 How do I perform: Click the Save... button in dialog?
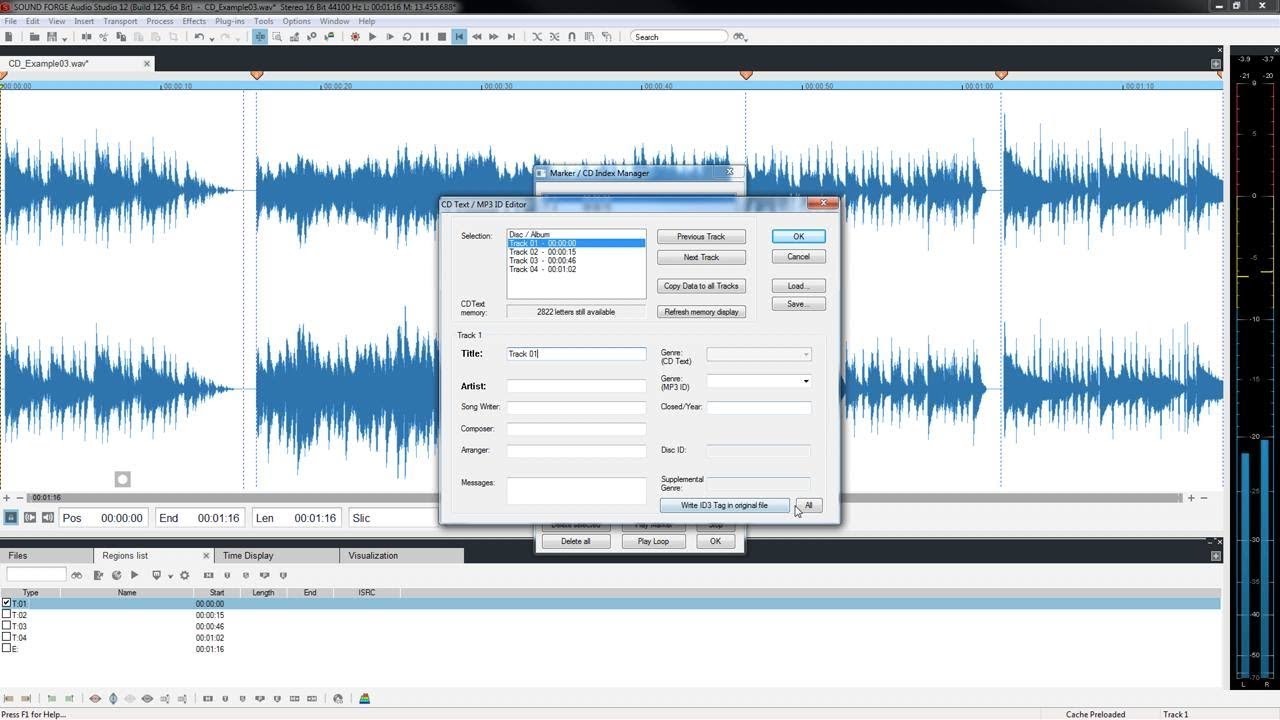pos(798,304)
